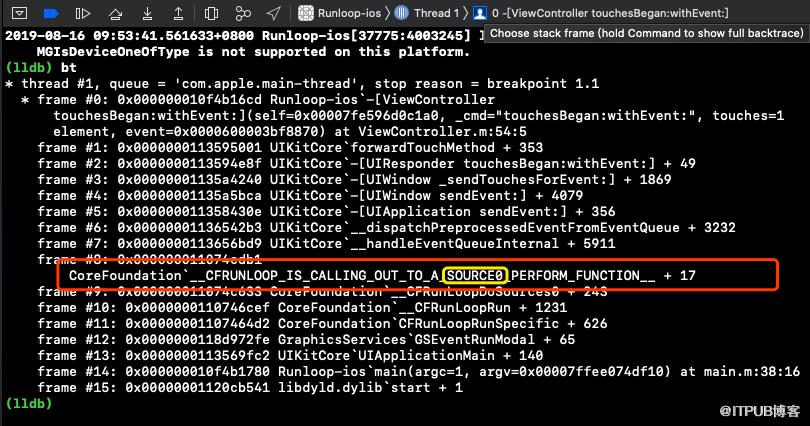Click the Thread 1 icon

pos(401,13)
